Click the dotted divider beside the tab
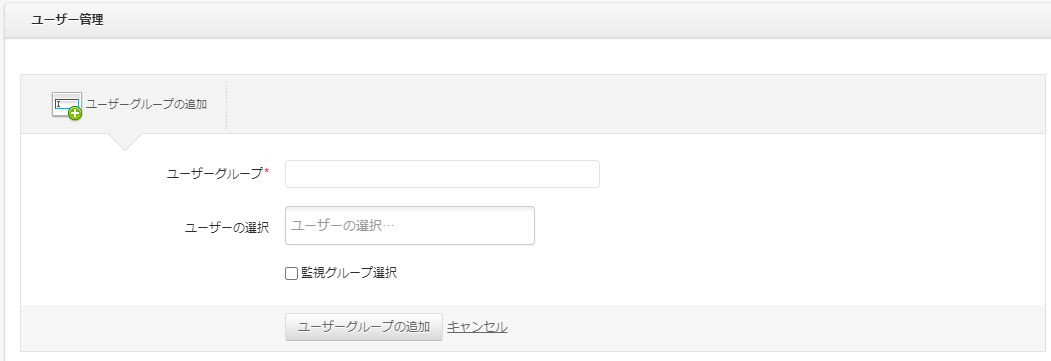 (x=227, y=104)
